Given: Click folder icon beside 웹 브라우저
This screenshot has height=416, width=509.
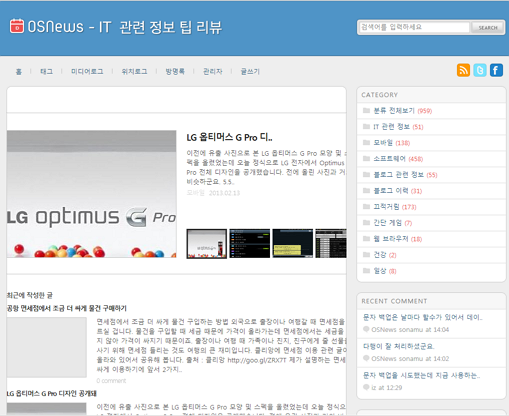Looking at the screenshot, I should 366,238.
